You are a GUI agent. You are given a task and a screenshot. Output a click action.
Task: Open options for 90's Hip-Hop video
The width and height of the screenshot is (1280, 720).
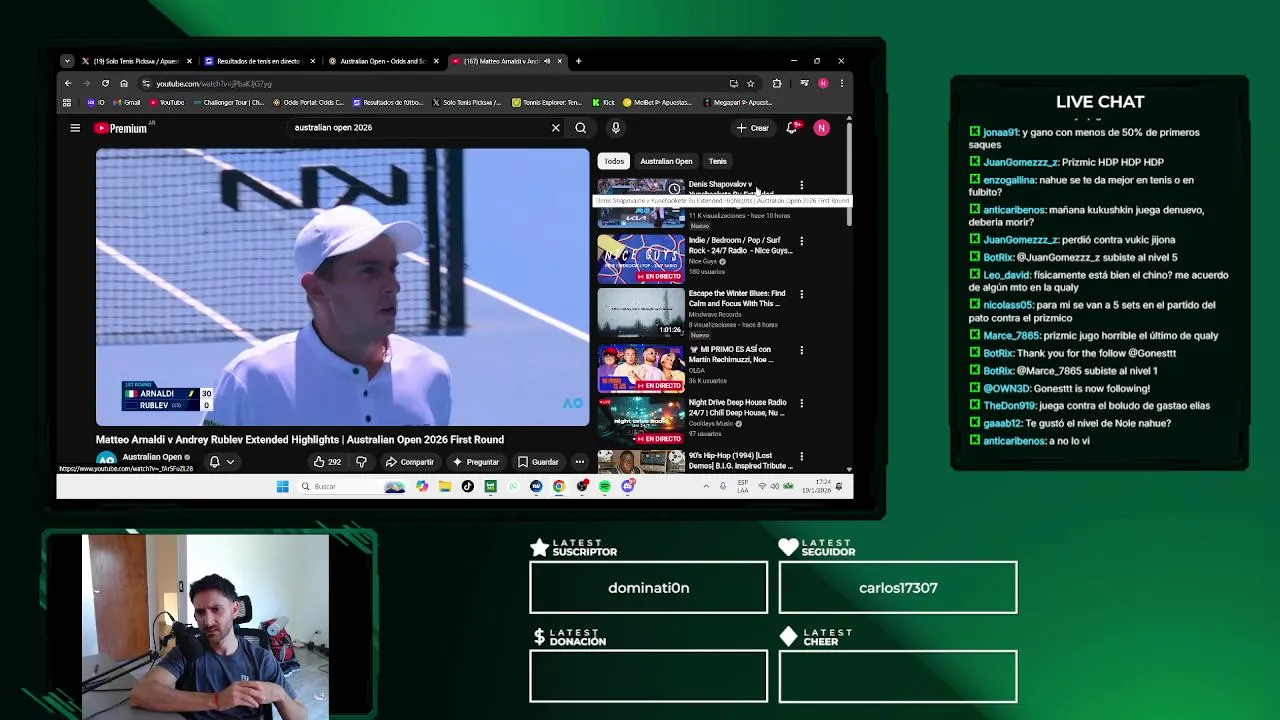tap(801, 457)
